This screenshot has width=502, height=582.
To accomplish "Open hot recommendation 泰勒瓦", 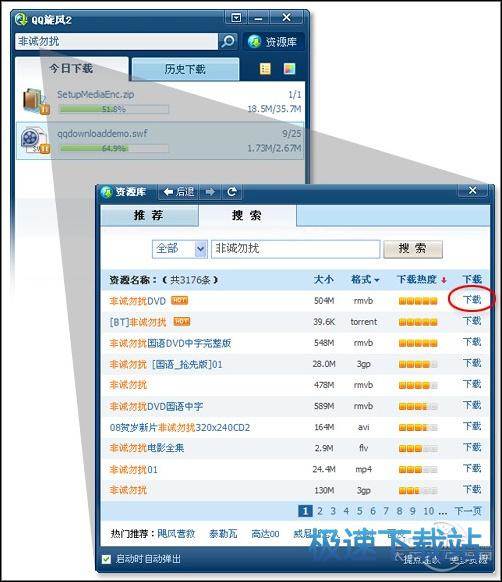I will tap(223, 534).
